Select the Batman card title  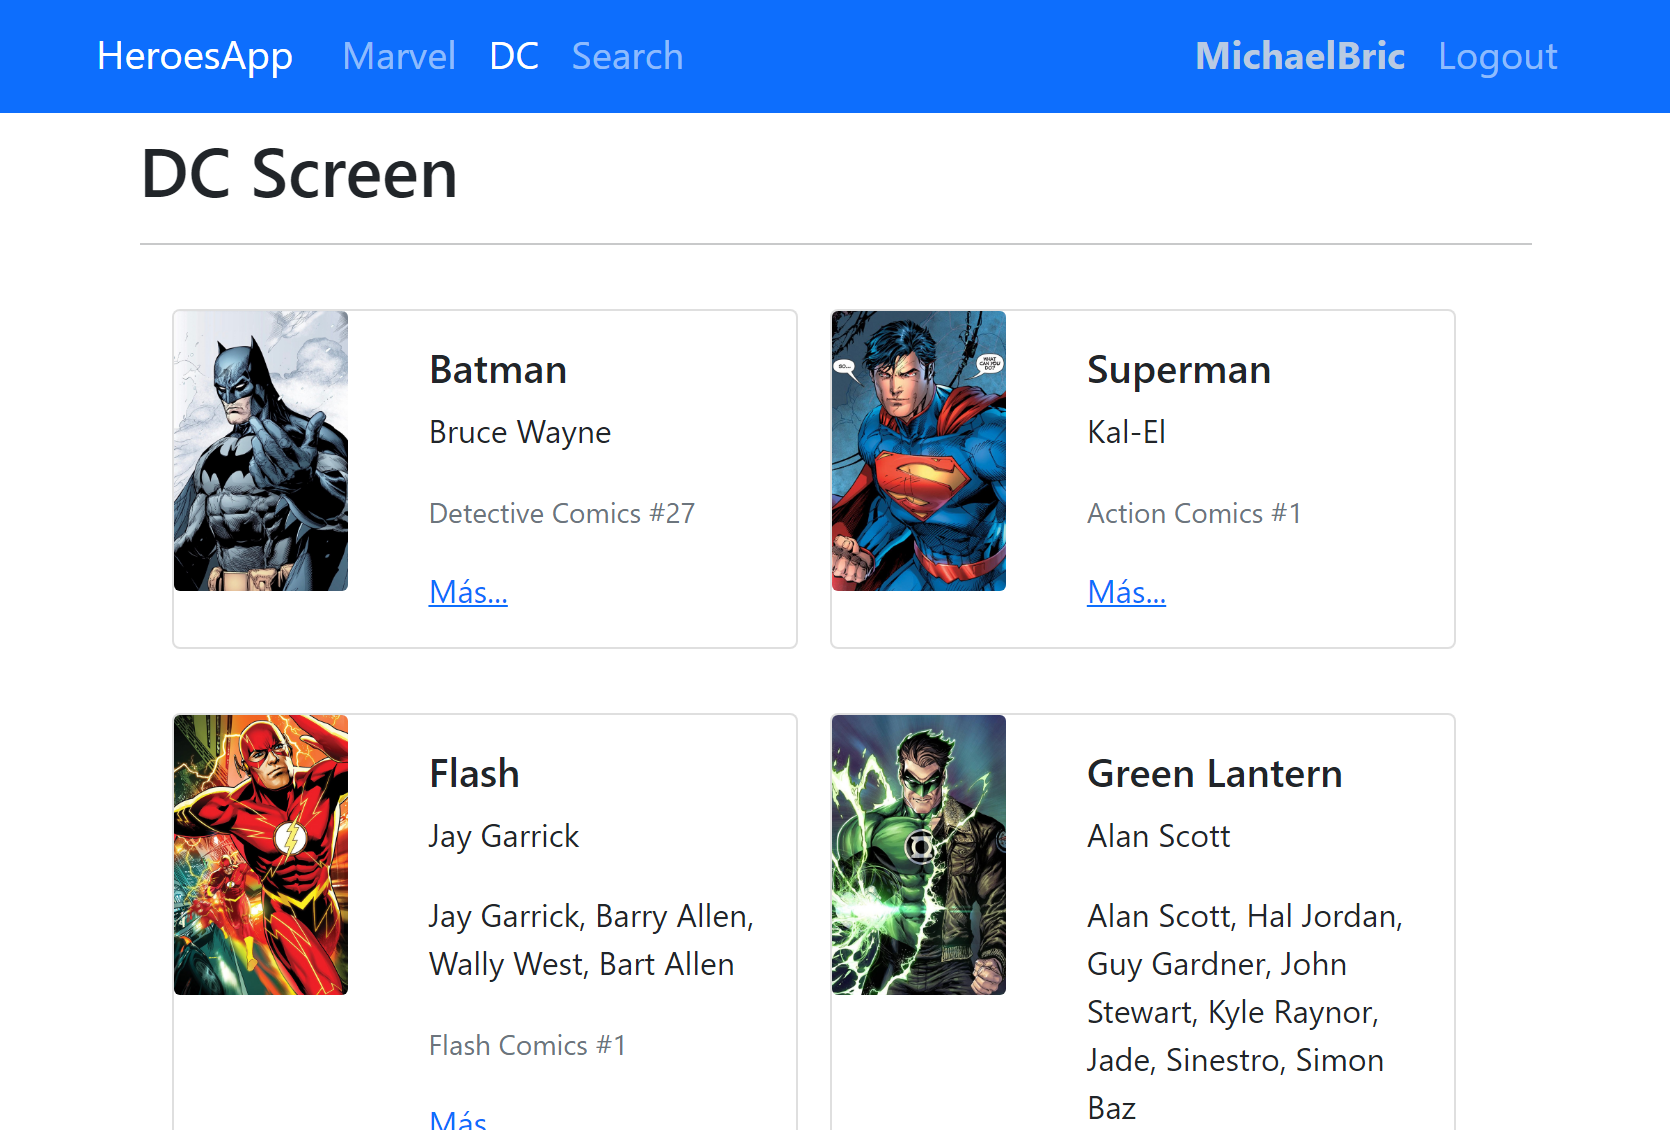[498, 370]
